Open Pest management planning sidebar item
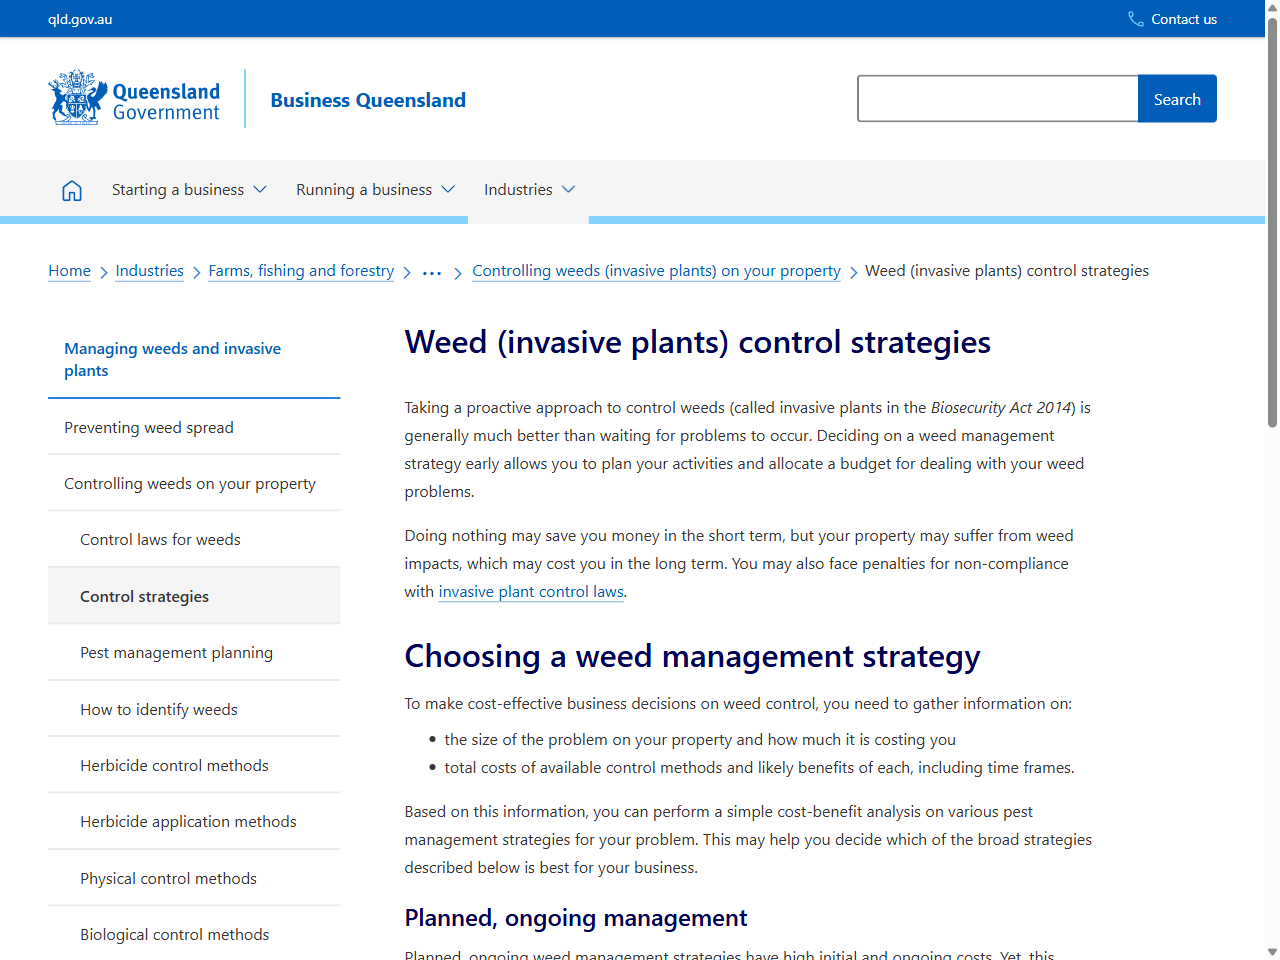 (194, 652)
